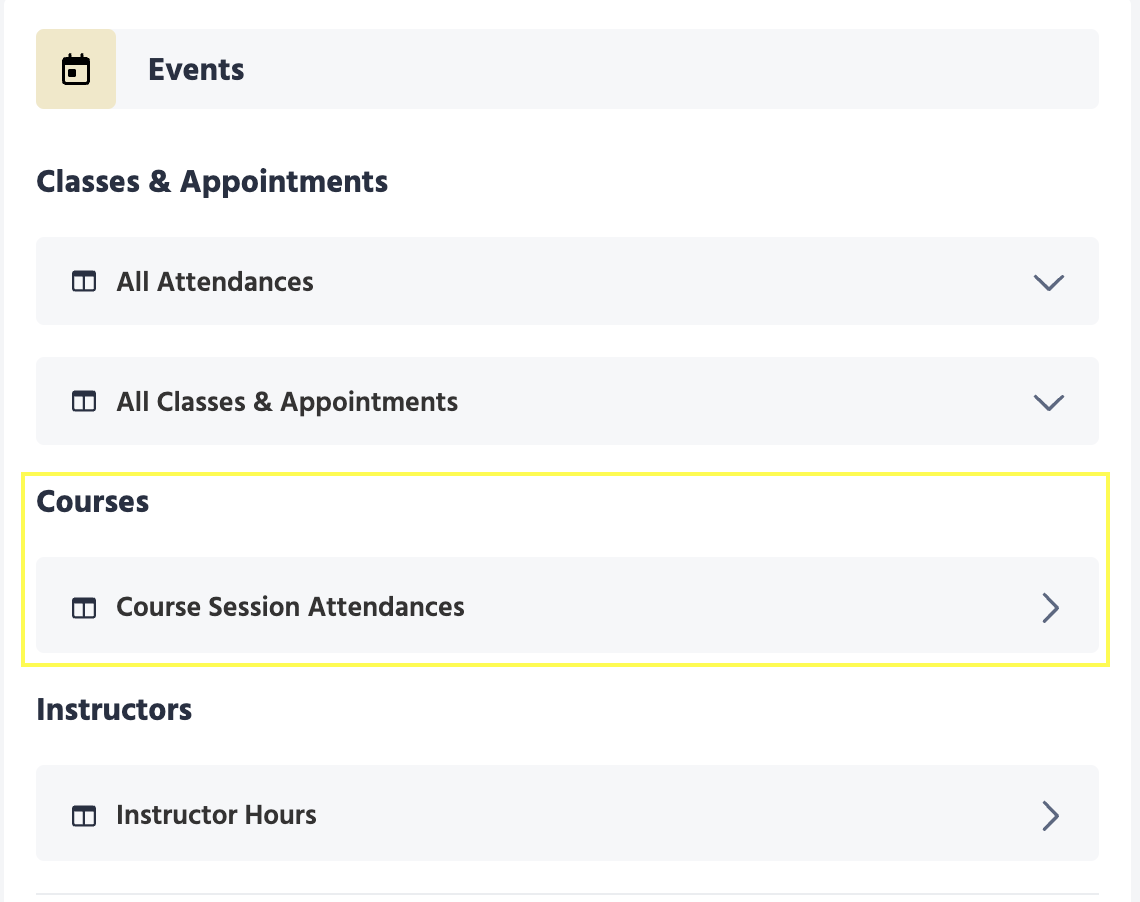Open the Instructor Hours report
This screenshot has height=902, width=1140.
tap(216, 815)
